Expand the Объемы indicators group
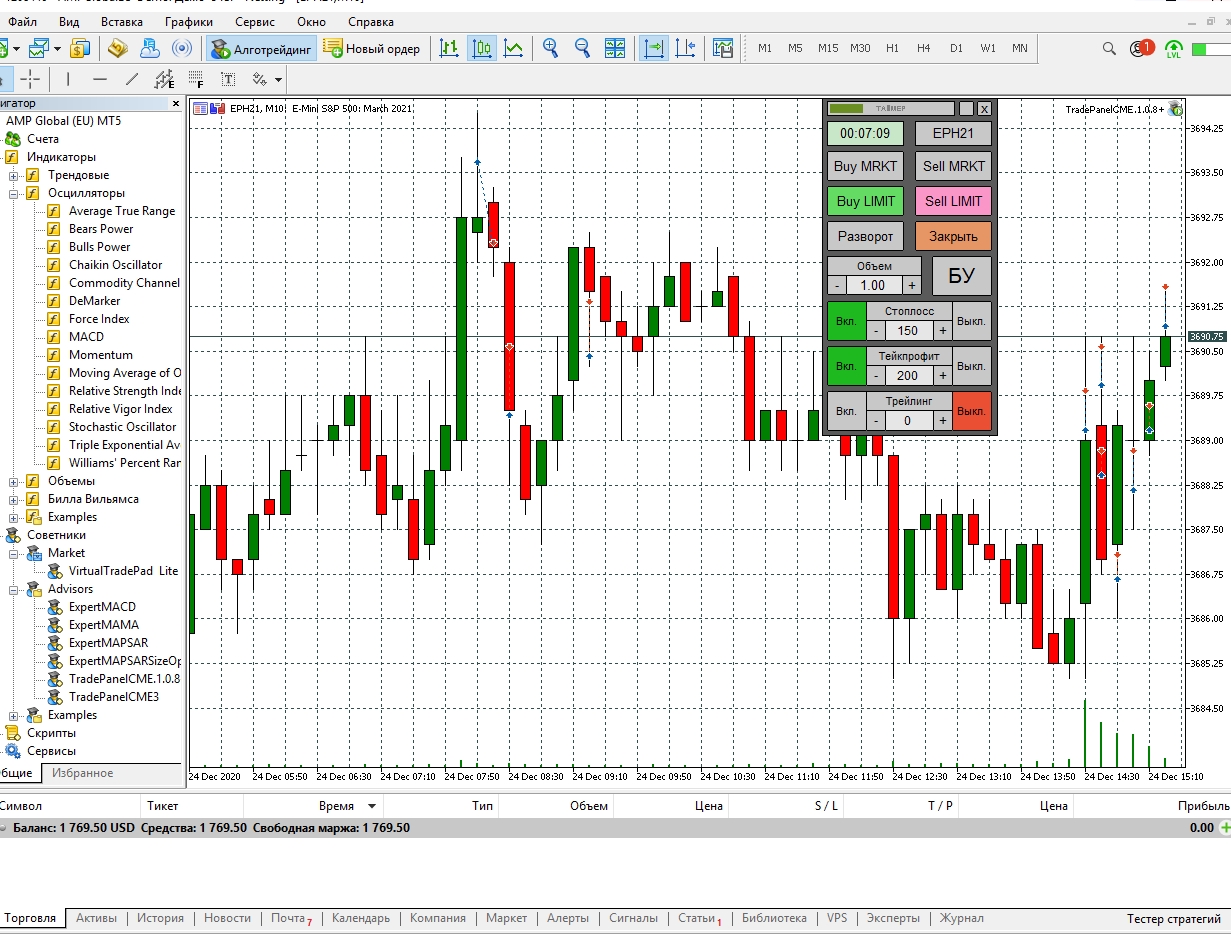Viewport: 1231px width, 935px height. pos(14,481)
